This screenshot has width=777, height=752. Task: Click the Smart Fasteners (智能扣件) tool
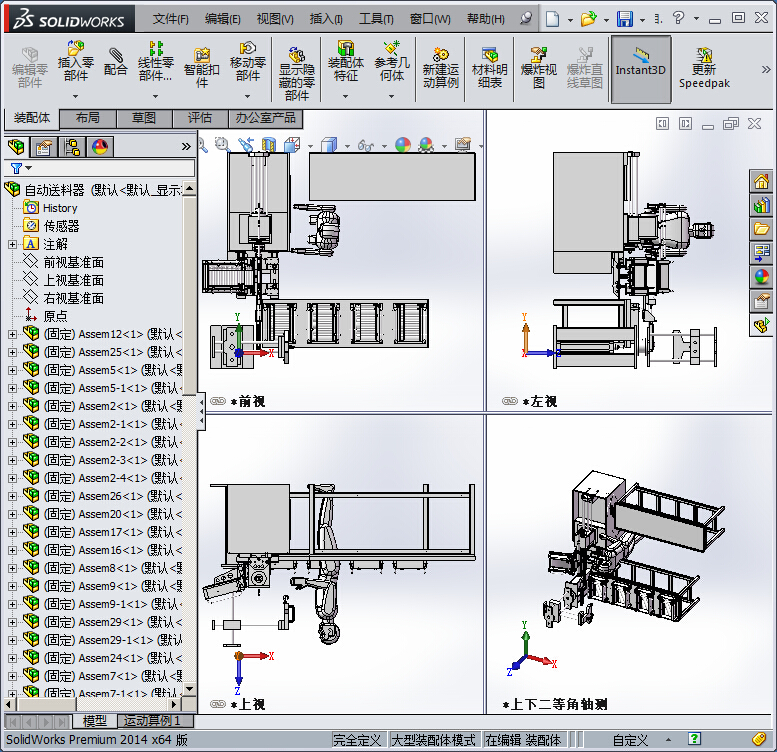[x=202, y=68]
